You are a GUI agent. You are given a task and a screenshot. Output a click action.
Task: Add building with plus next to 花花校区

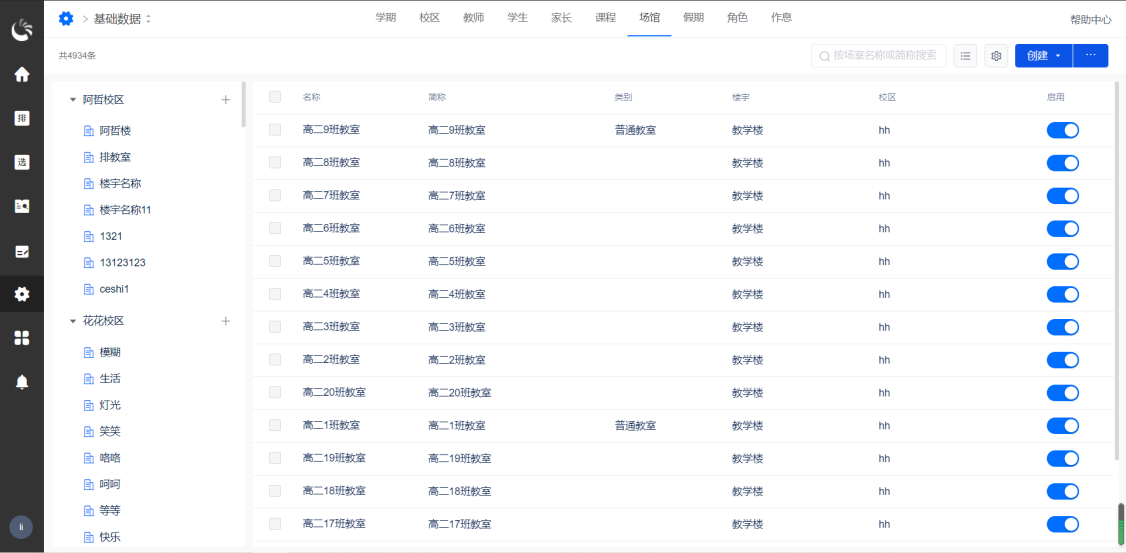pyautogui.click(x=225, y=321)
